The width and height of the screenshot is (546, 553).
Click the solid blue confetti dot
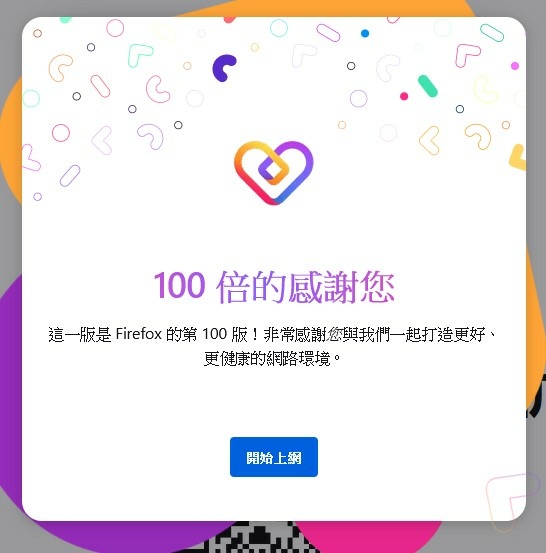coord(365,34)
